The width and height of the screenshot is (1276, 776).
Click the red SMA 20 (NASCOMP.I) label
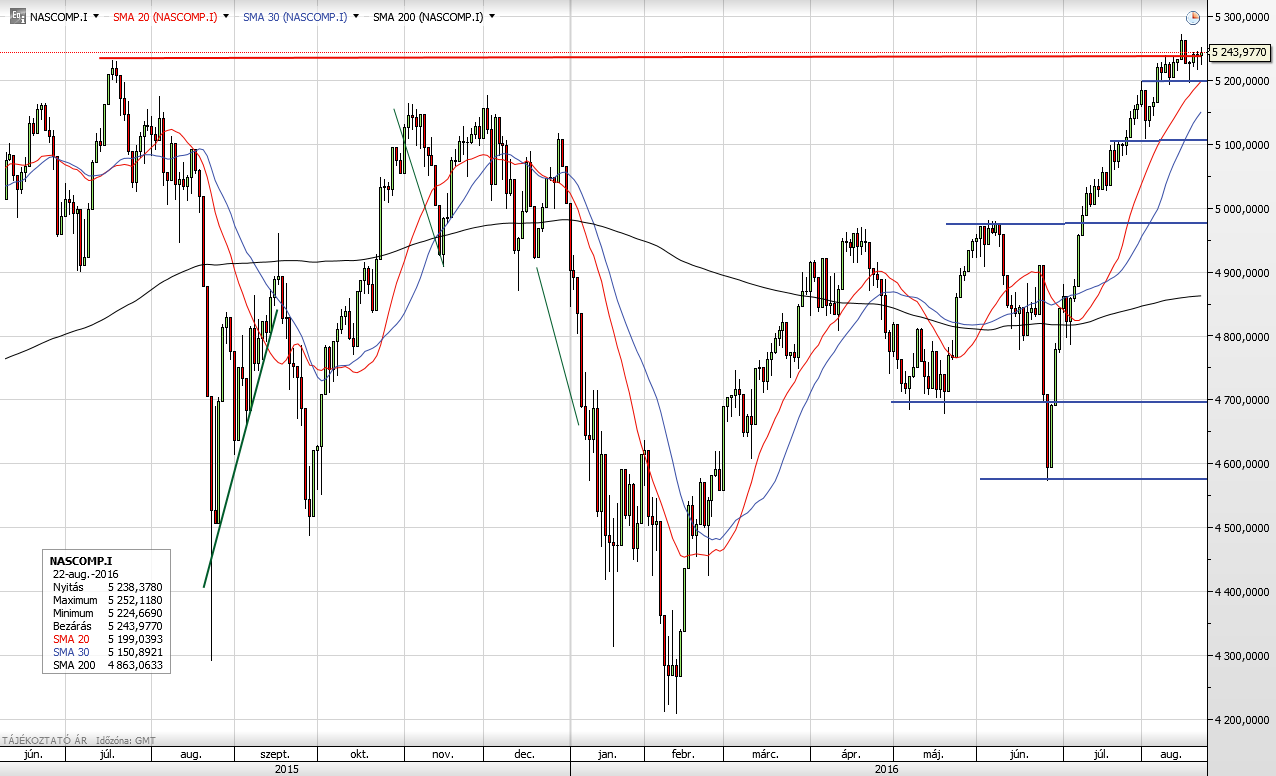165,17
